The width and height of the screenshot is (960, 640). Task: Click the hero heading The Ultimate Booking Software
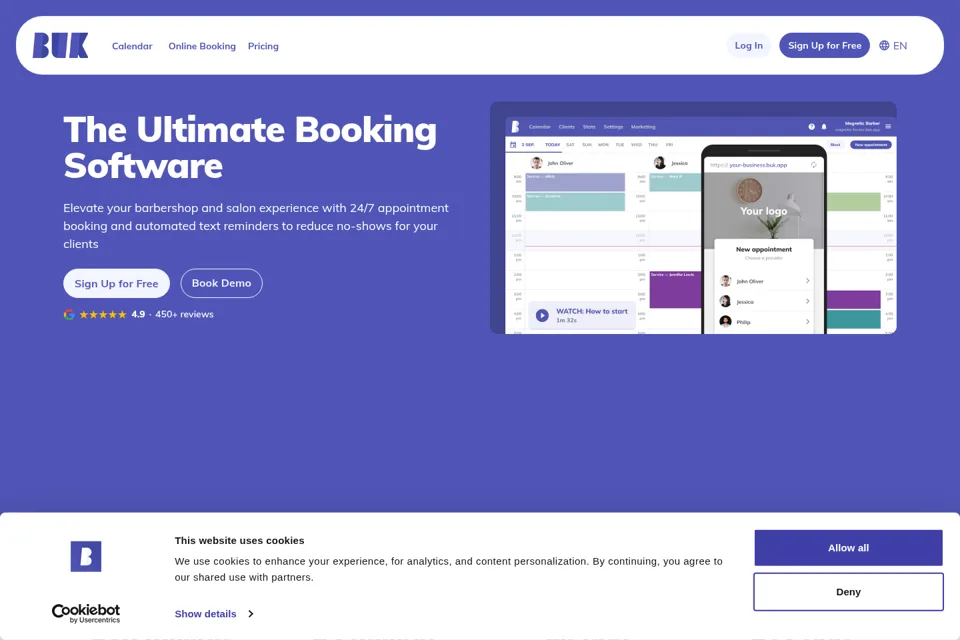250,148
